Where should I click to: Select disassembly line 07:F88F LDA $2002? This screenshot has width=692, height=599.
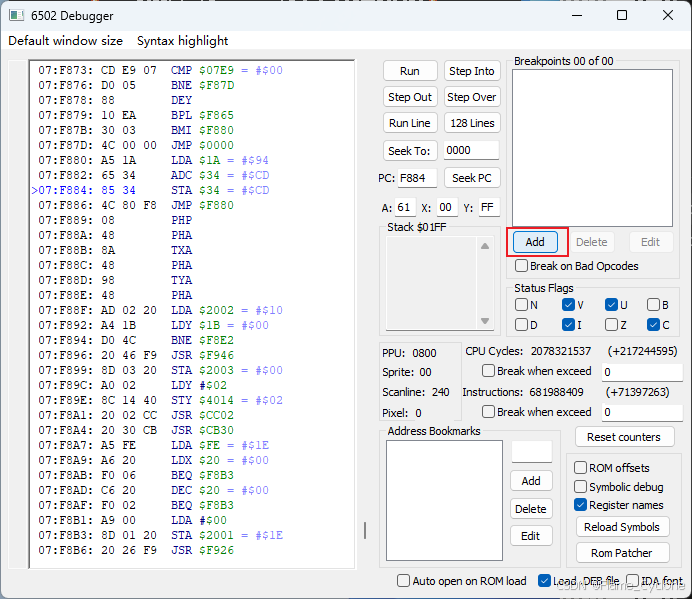[x=160, y=310]
